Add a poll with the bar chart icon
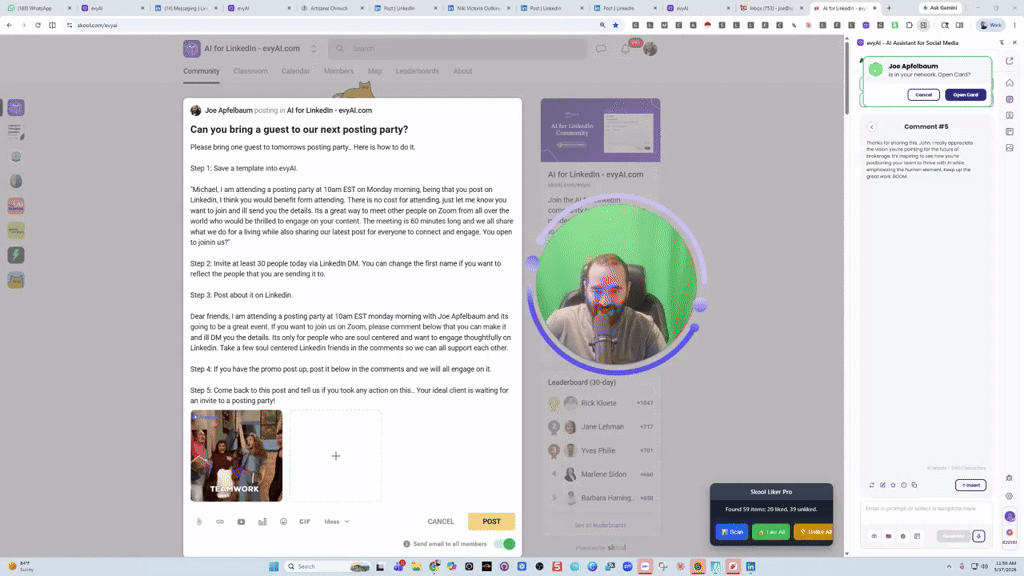The image size is (1024, 576). pyautogui.click(x=262, y=522)
